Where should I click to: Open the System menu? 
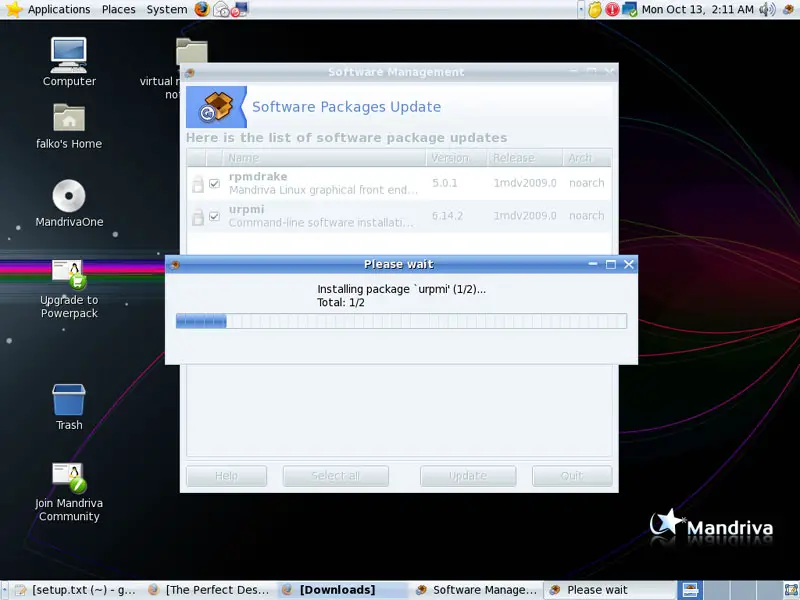click(x=167, y=9)
